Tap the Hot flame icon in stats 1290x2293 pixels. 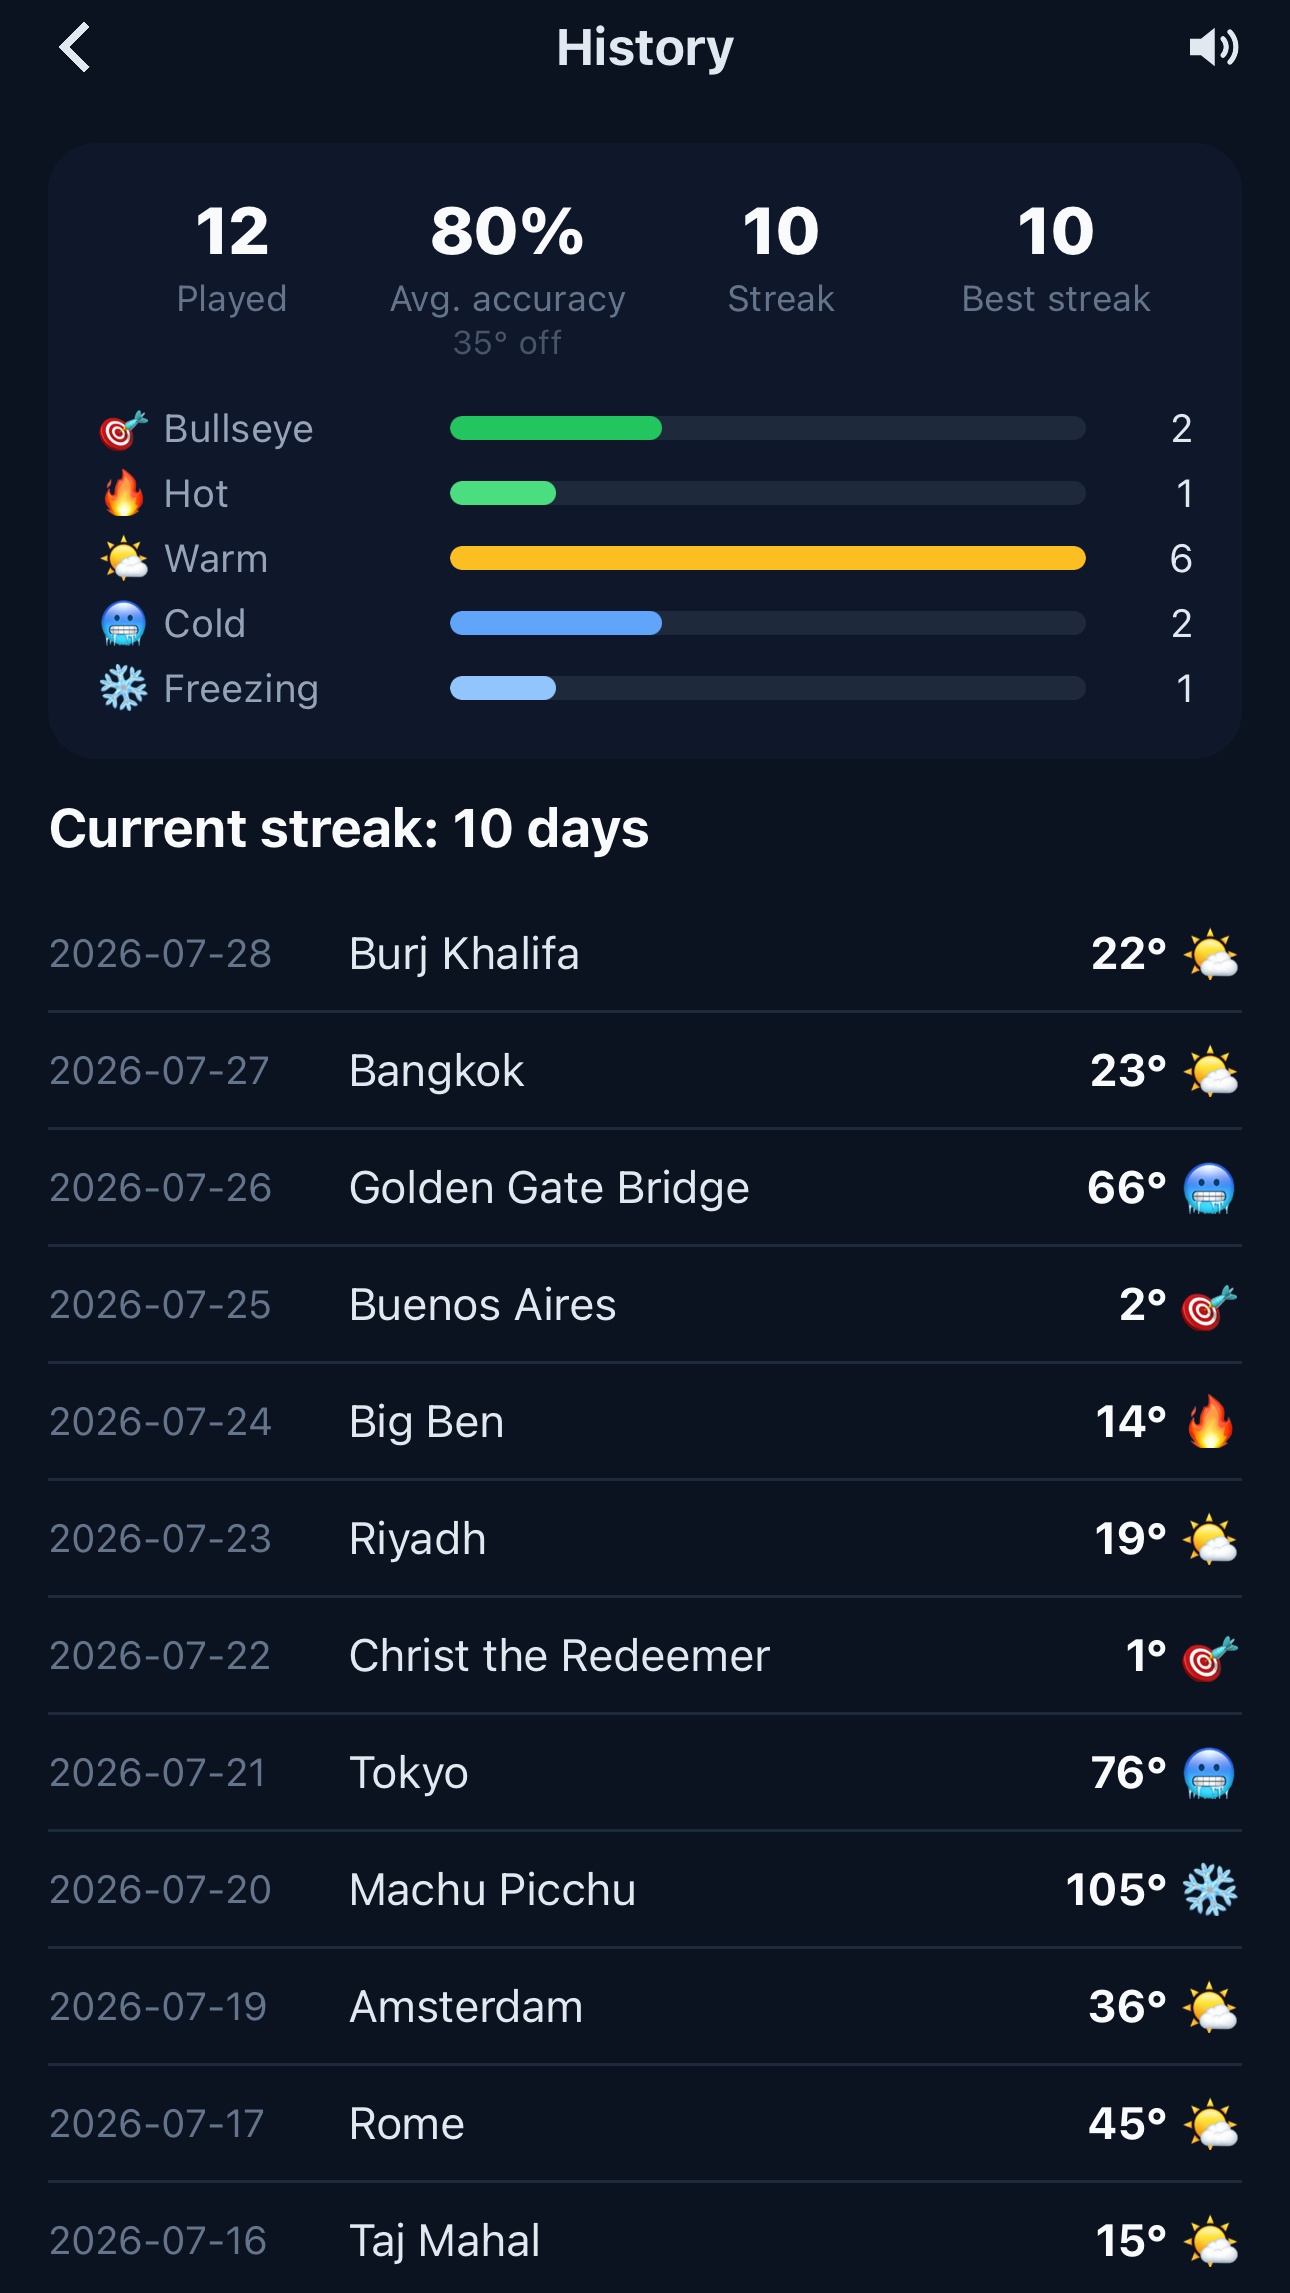coord(123,494)
